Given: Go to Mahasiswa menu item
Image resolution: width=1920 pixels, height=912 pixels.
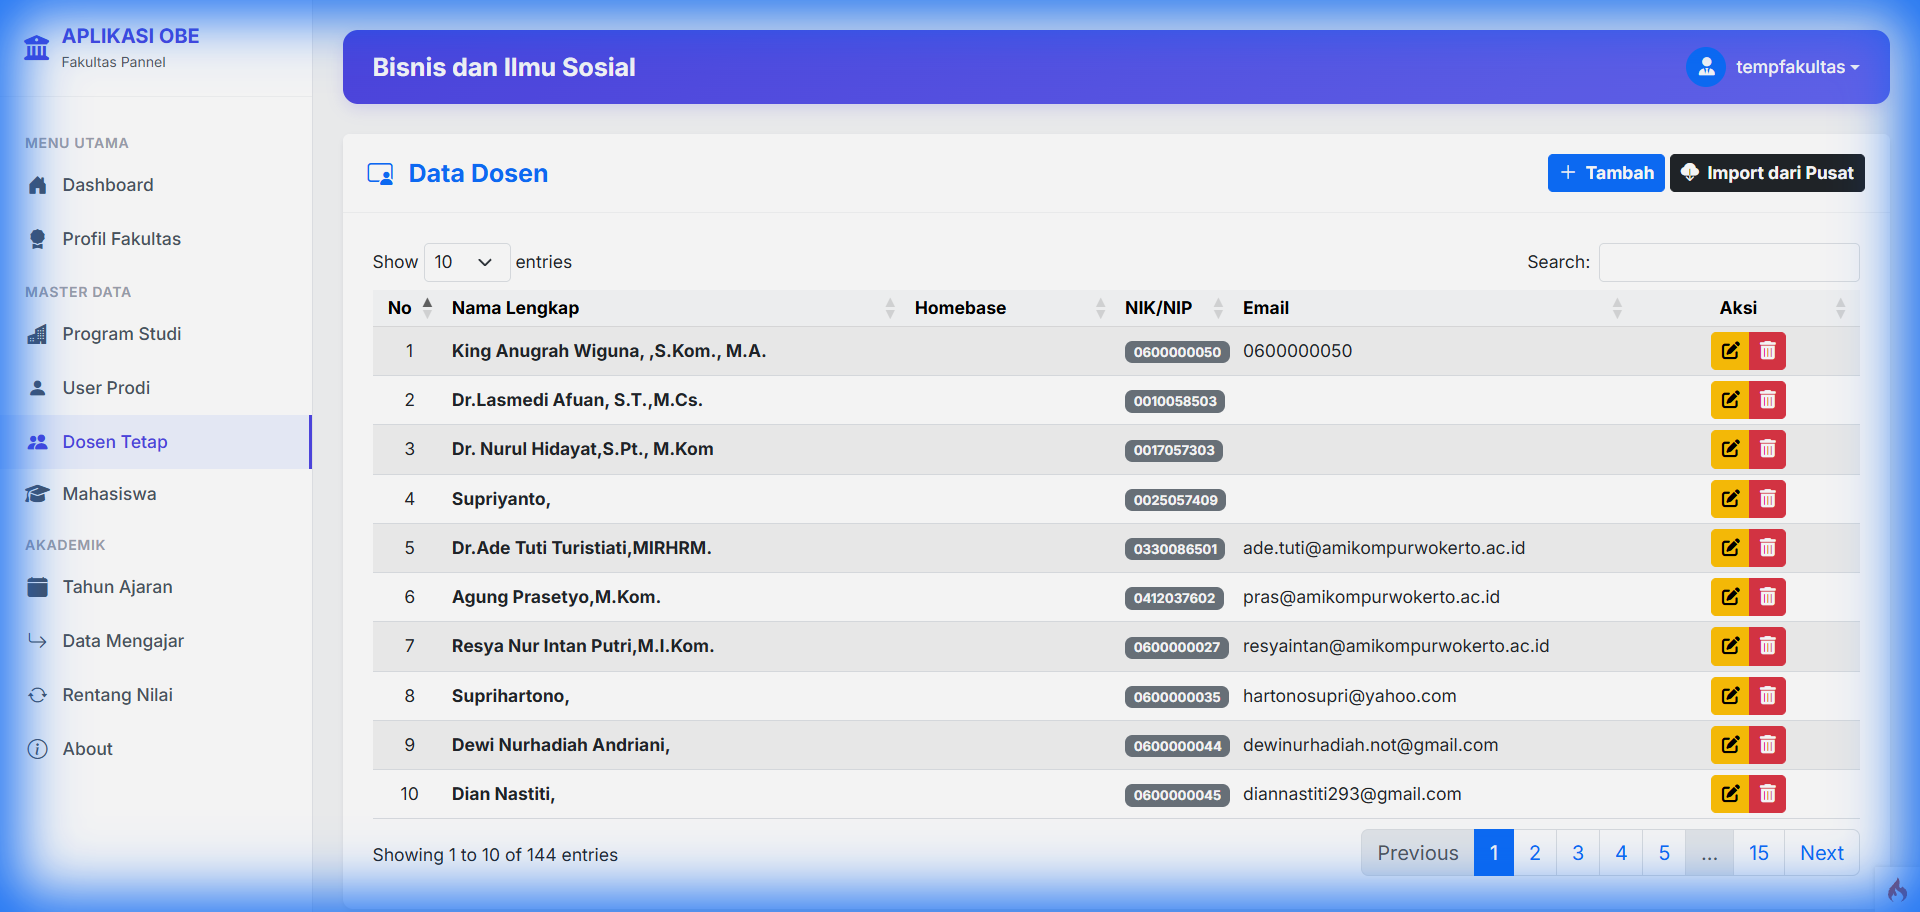Looking at the screenshot, I should pyautogui.click(x=109, y=494).
